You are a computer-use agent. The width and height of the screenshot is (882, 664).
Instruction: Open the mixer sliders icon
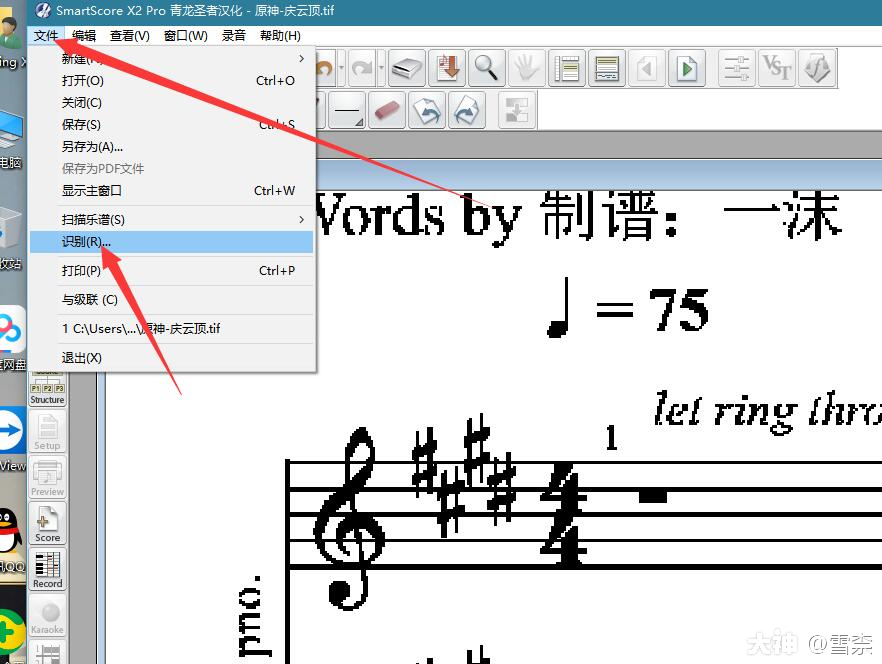click(x=736, y=68)
